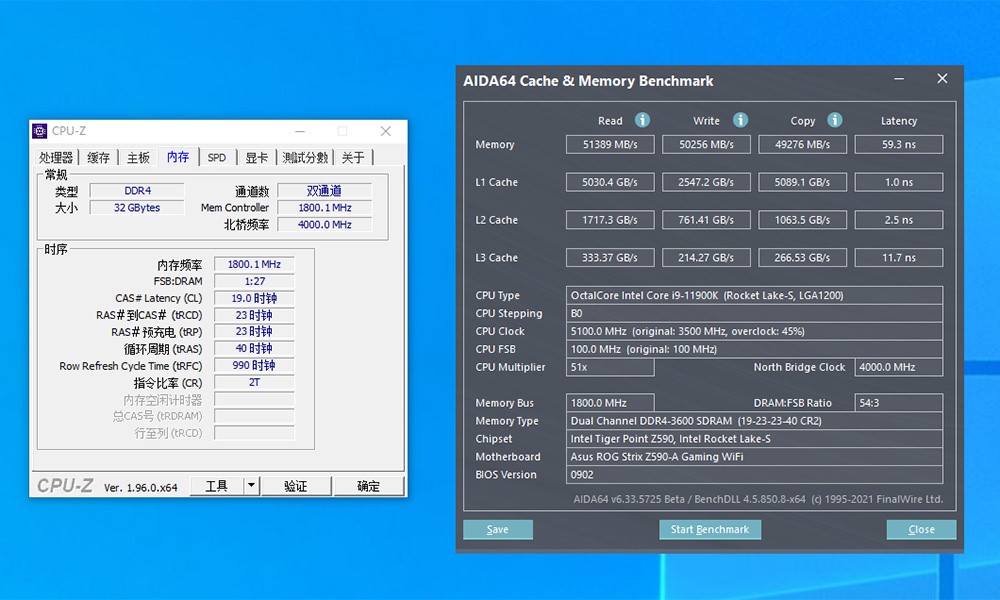Switch to the 缓存 tab
Image resolution: width=1000 pixels, height=600 pixels.
98,157
